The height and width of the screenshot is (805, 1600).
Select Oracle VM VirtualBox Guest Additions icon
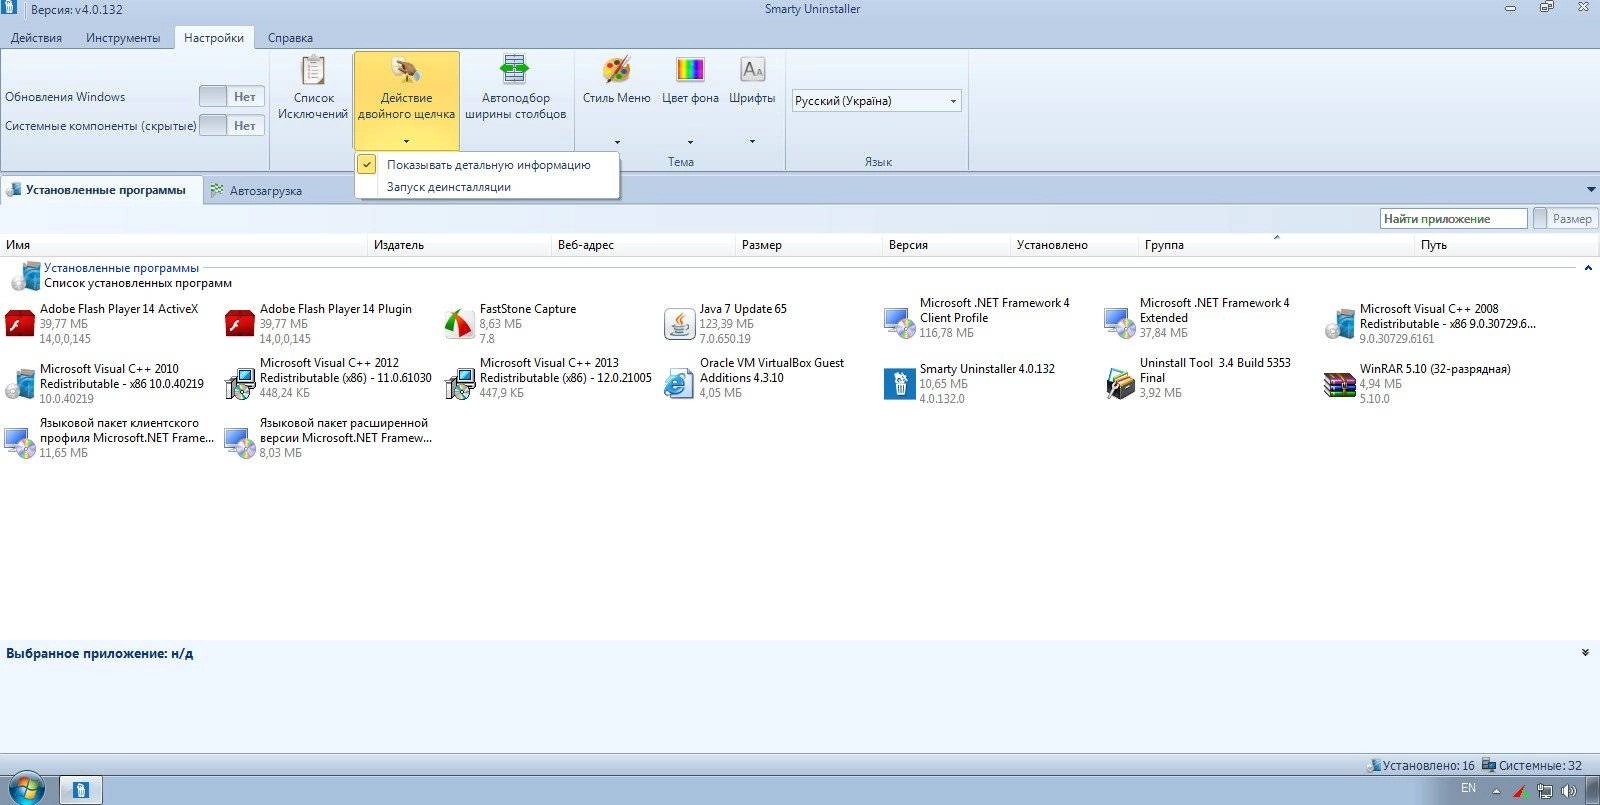coord(679,384)
